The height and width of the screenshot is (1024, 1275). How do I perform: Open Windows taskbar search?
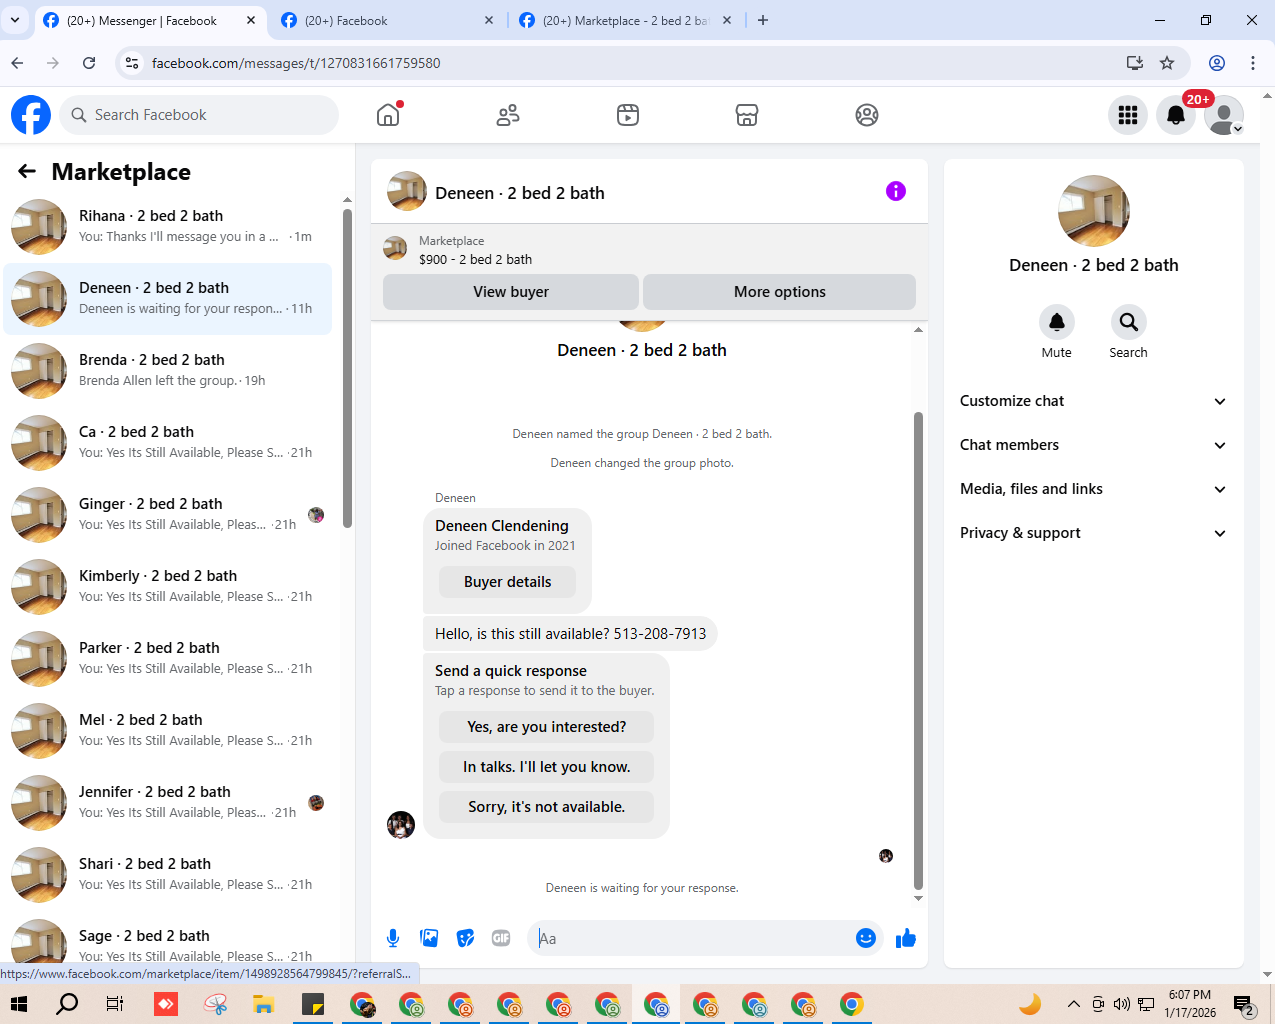coord(67,1004)
